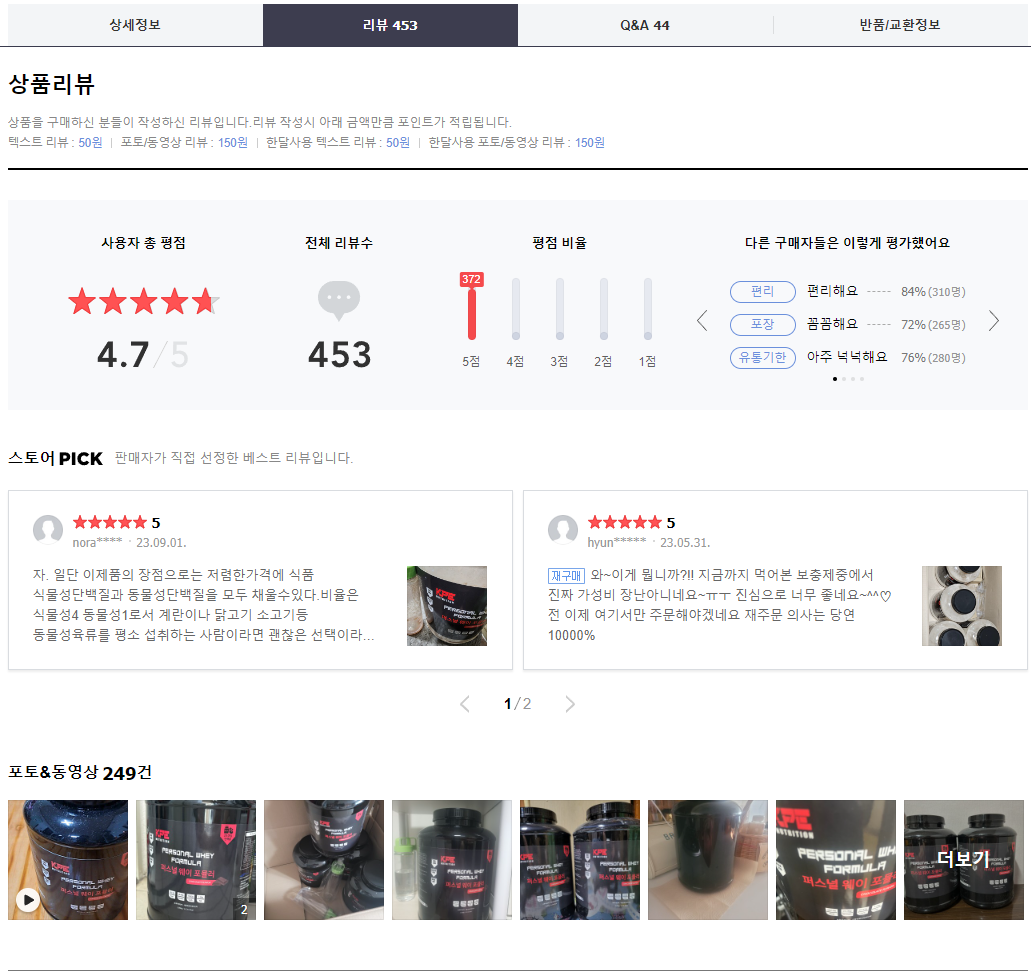Select the 편리 evaluation tag
Viewport: 1031px width, 975px height.
(x=763, y=291)
